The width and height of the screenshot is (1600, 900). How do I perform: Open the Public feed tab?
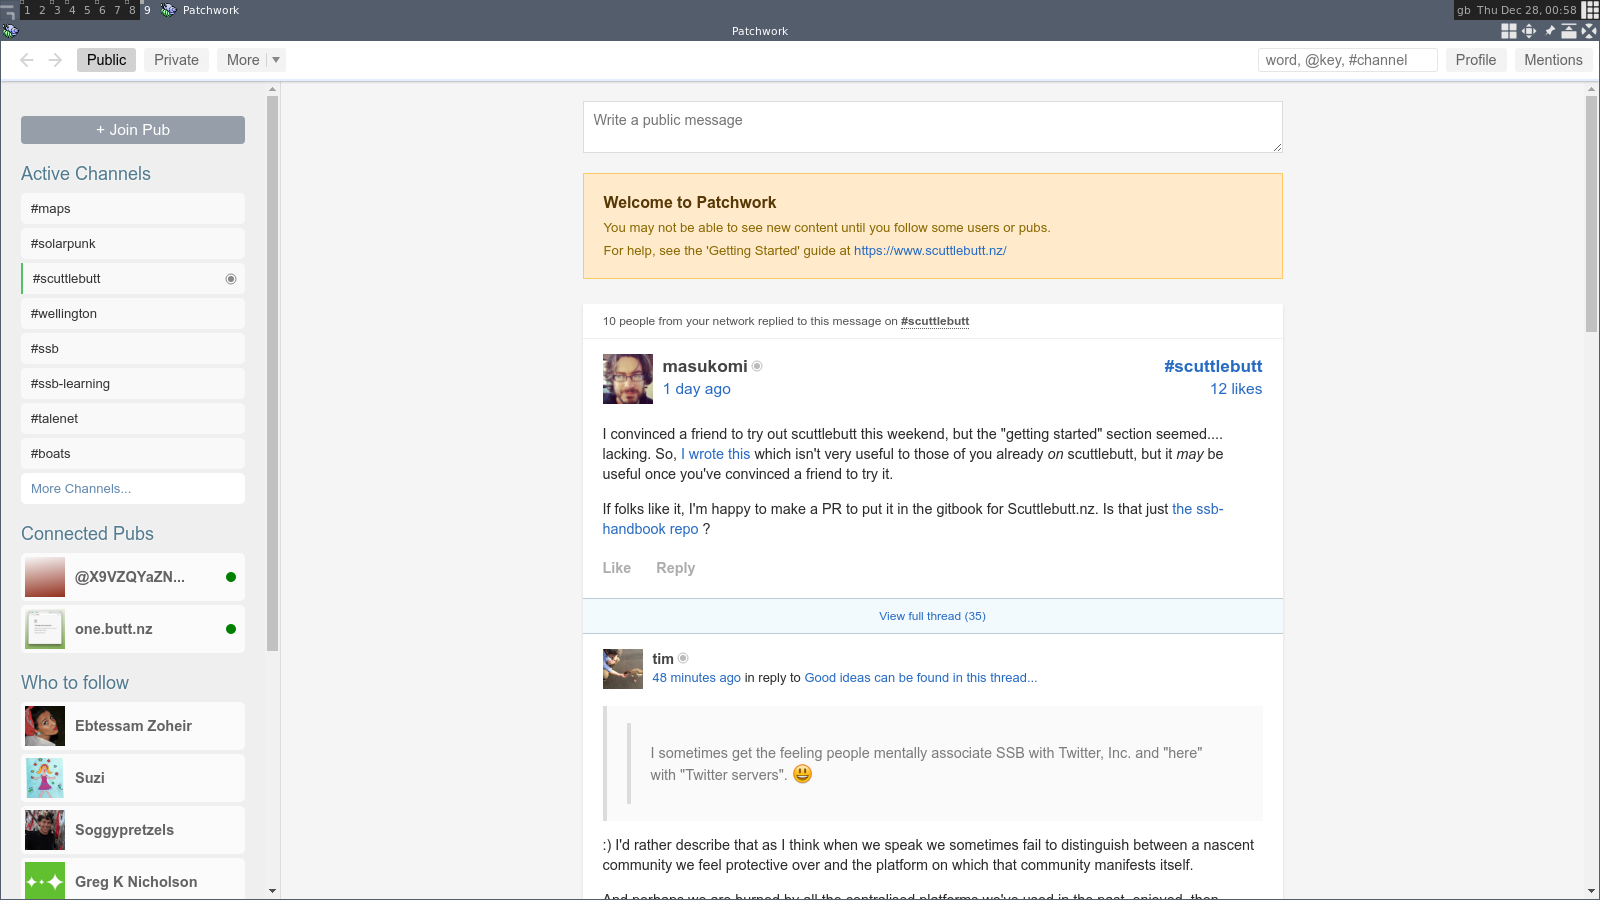coord(106,60)
